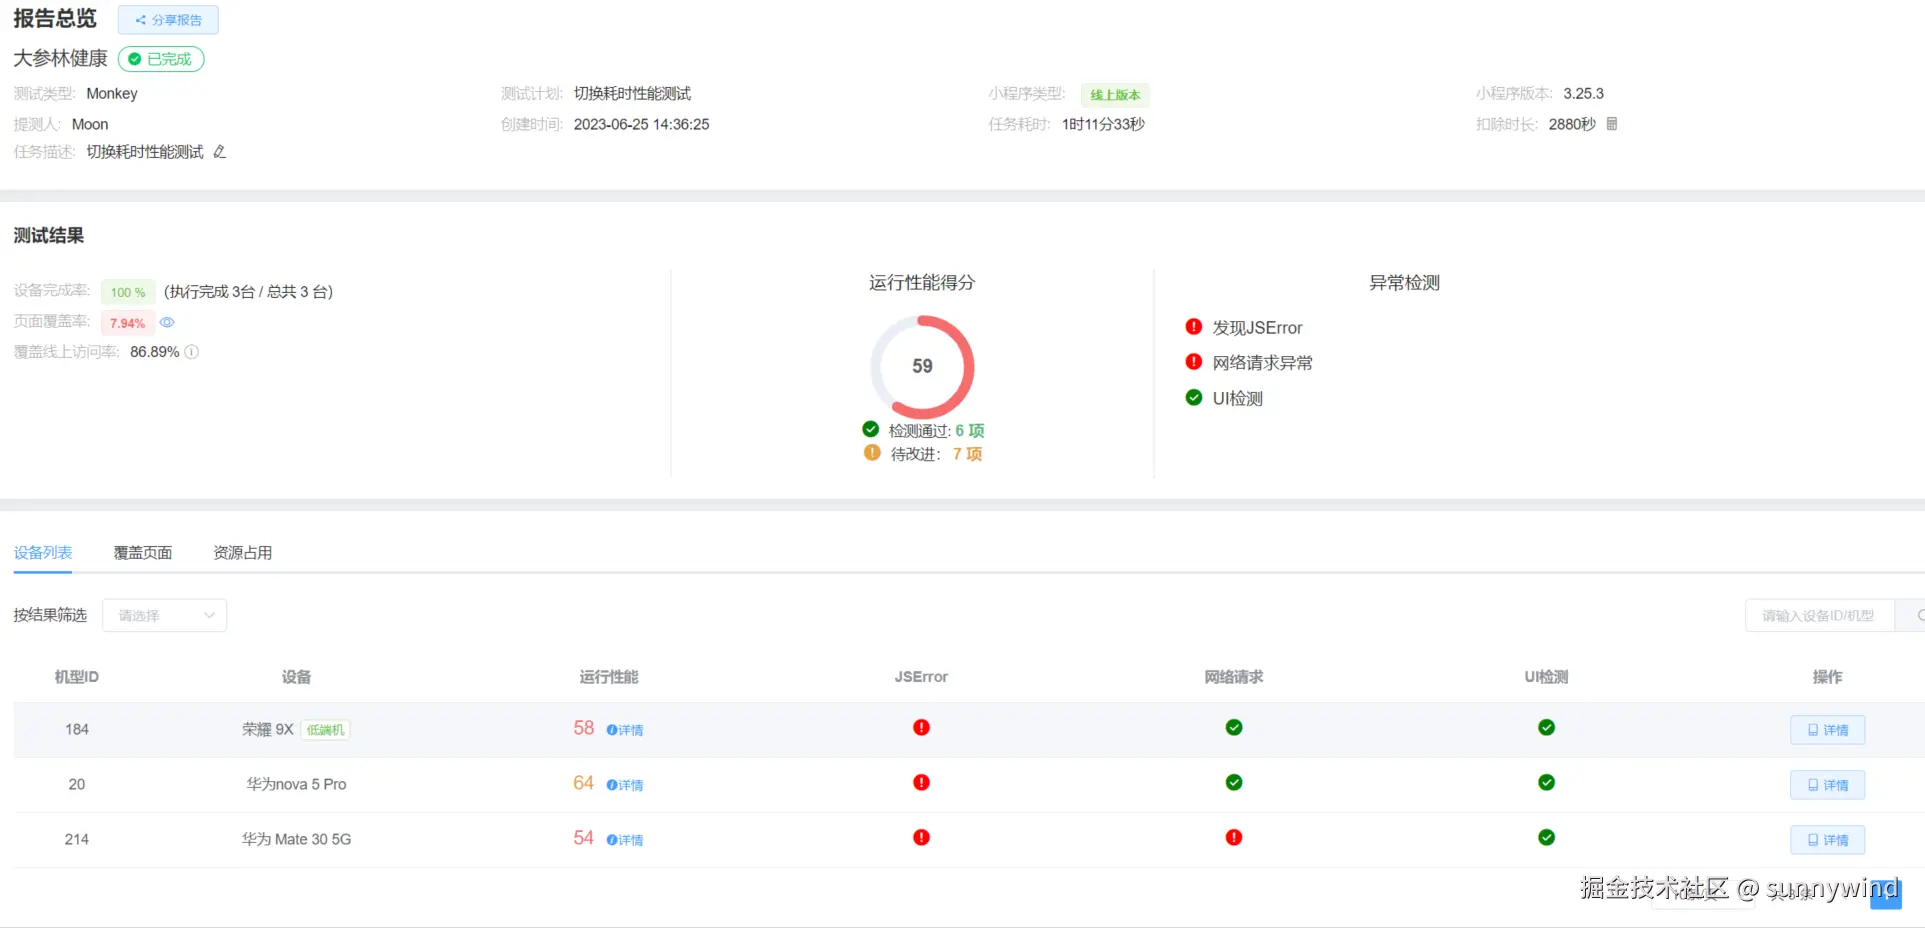Click the 7.94% page coverage badge
The height and width of the screenshot is (928, 1925).
coord(127,323)
